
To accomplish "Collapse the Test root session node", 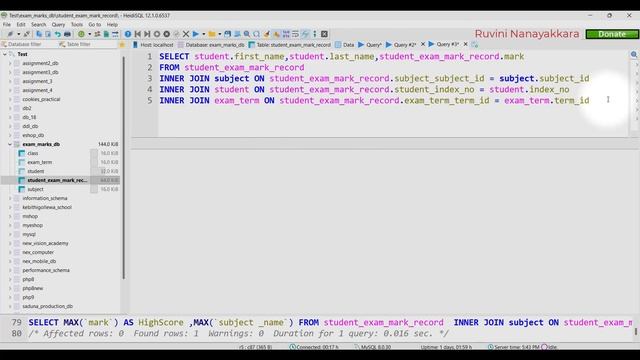I will (x=4, y=54).
